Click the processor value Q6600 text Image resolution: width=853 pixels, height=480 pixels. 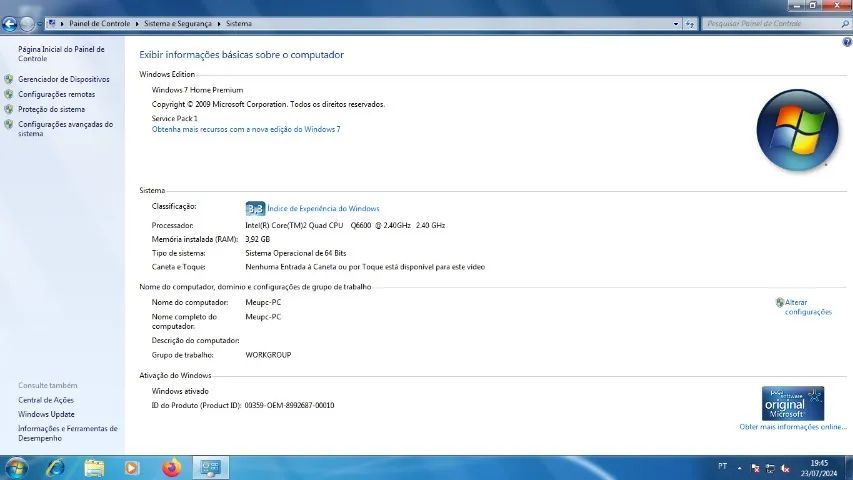point(345,225)
